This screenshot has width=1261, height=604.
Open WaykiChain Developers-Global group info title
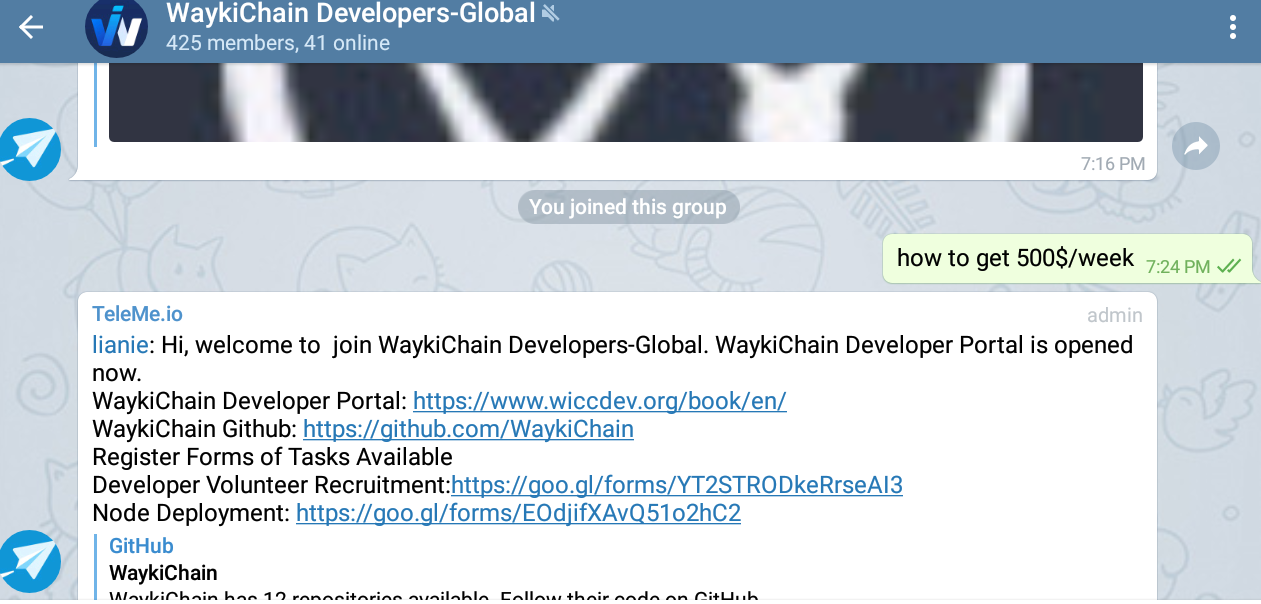(350, 14)
